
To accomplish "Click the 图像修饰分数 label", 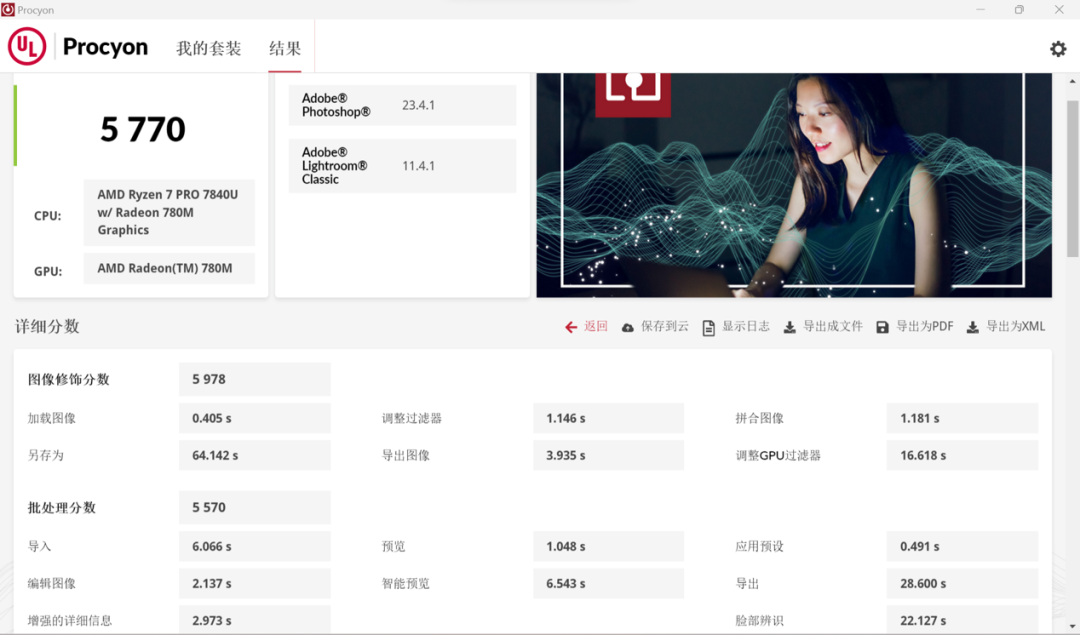I will tap(68, 379).
